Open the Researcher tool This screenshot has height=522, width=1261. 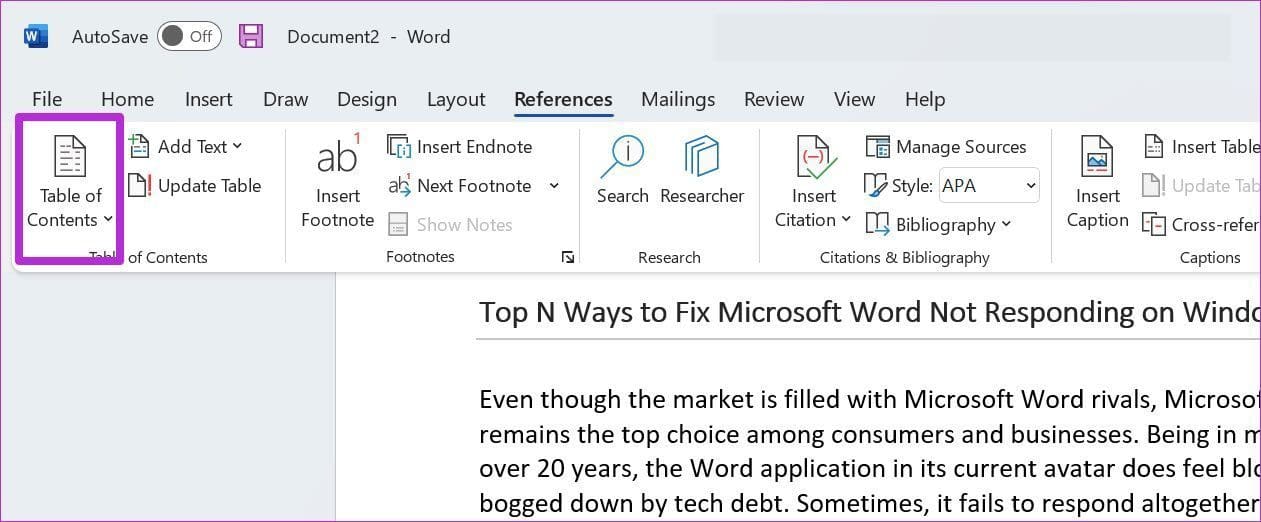coord(702,171)
